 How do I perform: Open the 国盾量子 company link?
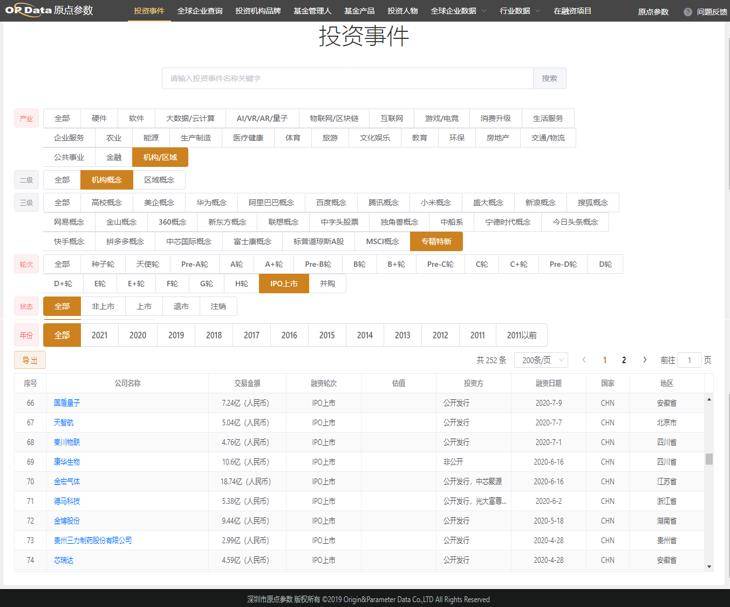(x=67, y=403)
